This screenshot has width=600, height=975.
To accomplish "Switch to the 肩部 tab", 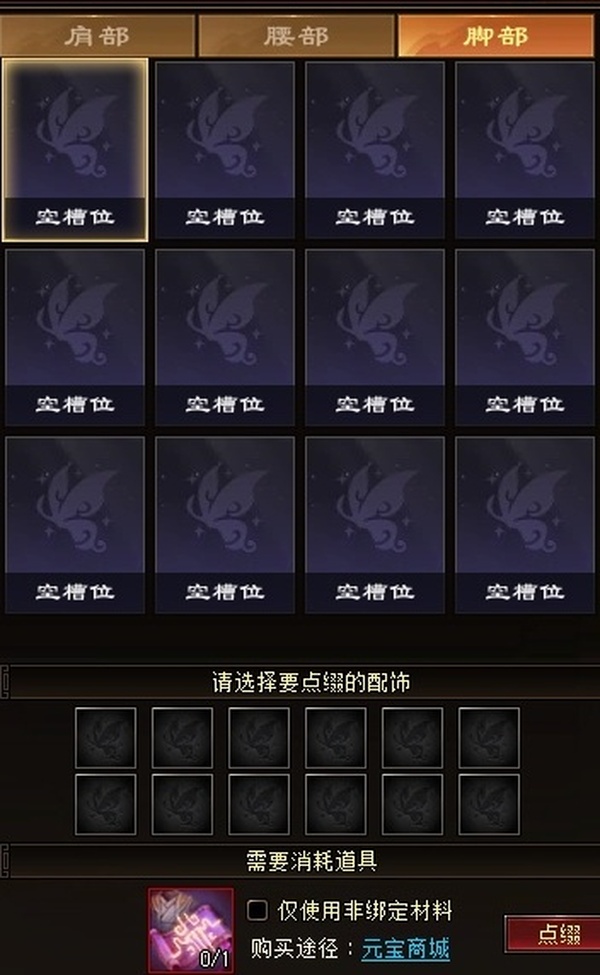I will (97, 36).
